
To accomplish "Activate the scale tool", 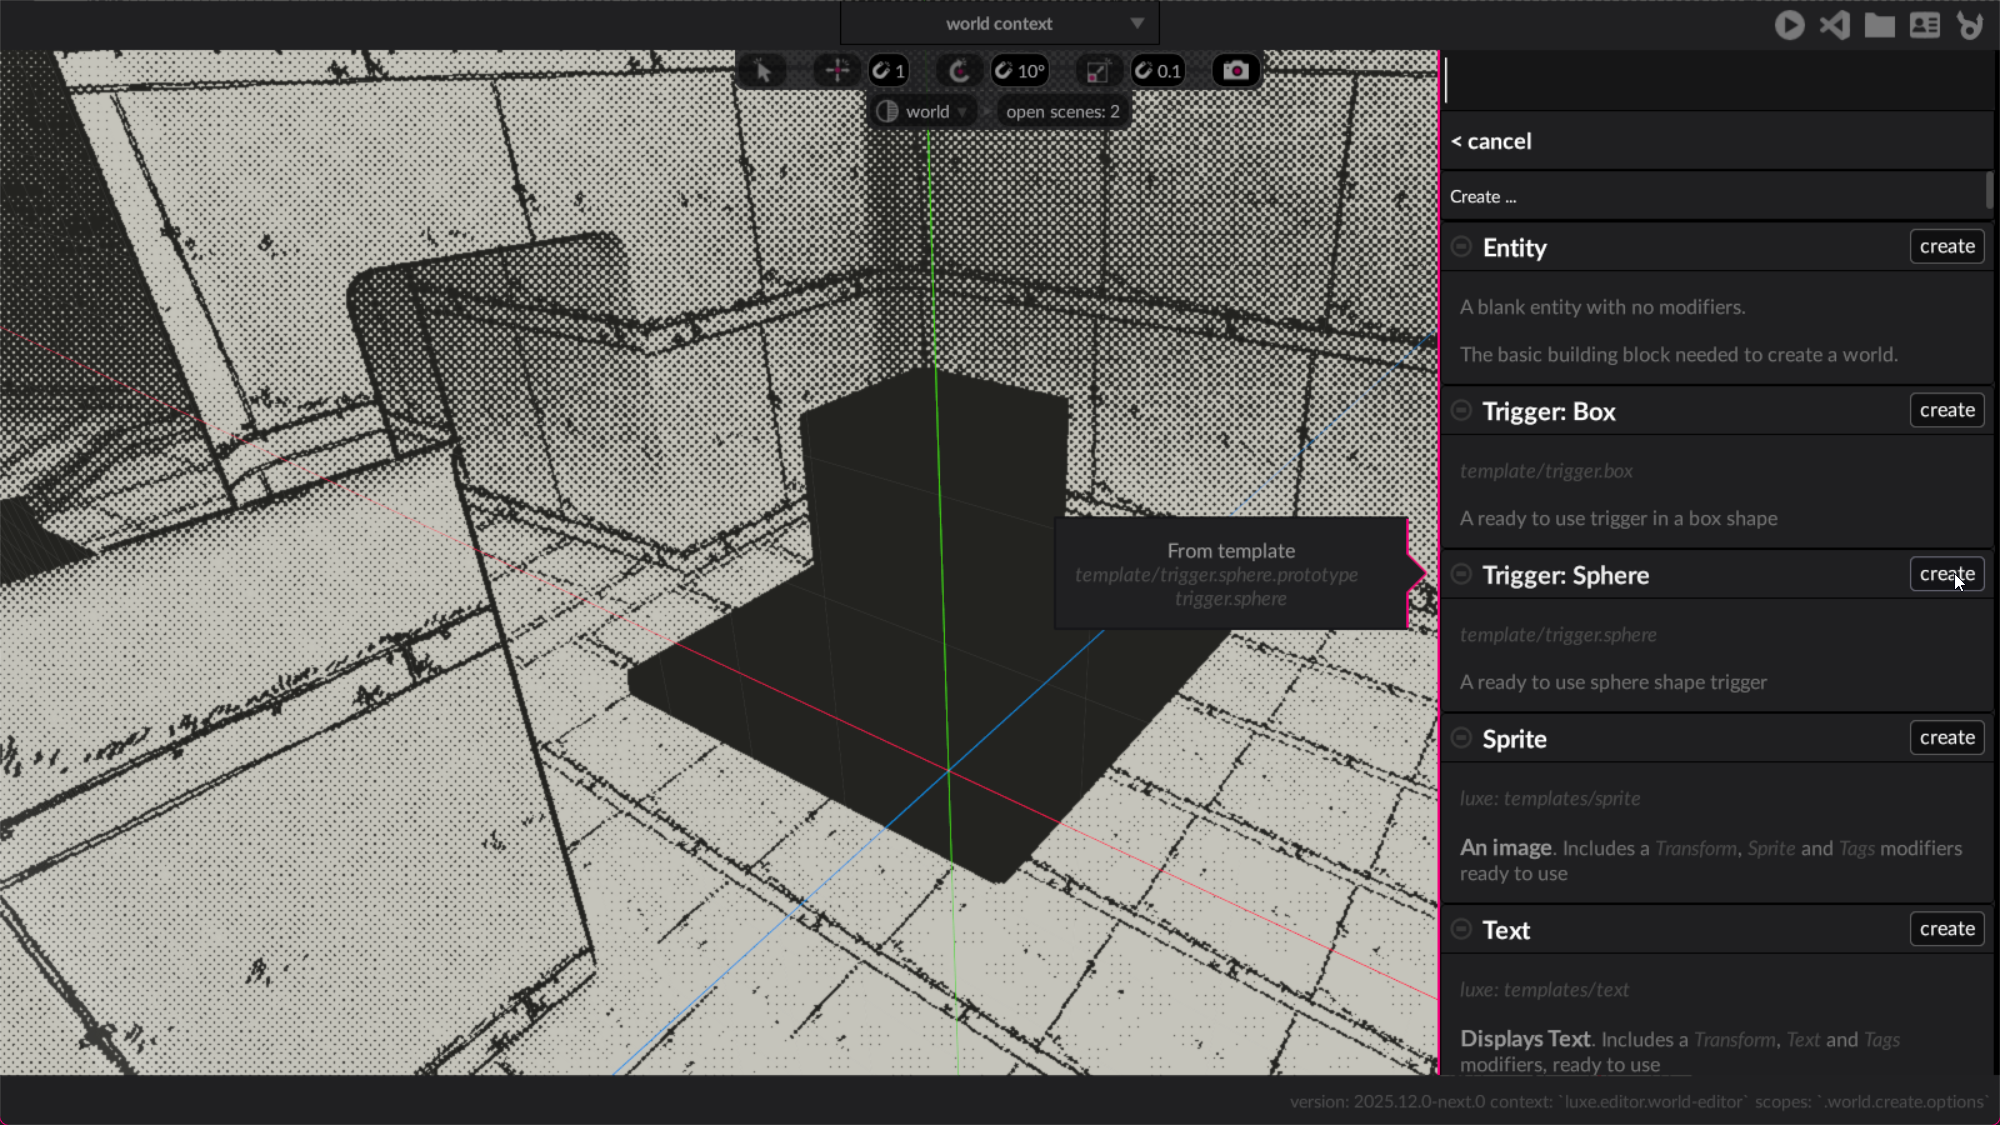I will pos(1097,71).
